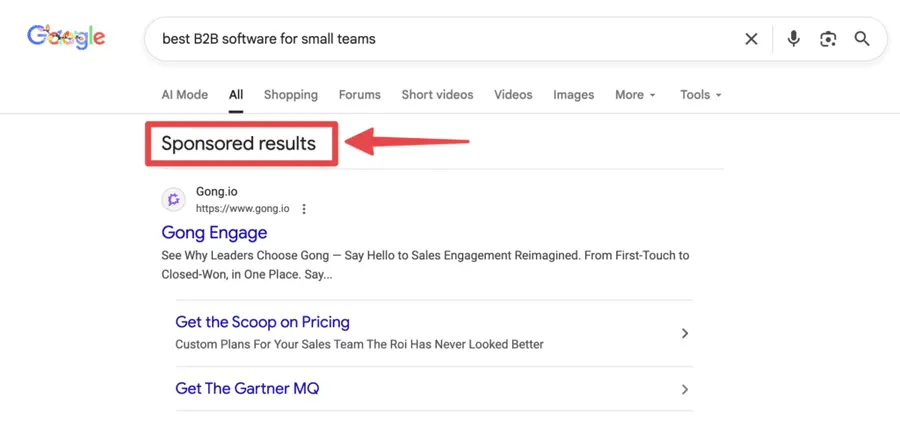Open Get the Scoop on Pricing sitelink
900x443 pixels.
[262, 322]
